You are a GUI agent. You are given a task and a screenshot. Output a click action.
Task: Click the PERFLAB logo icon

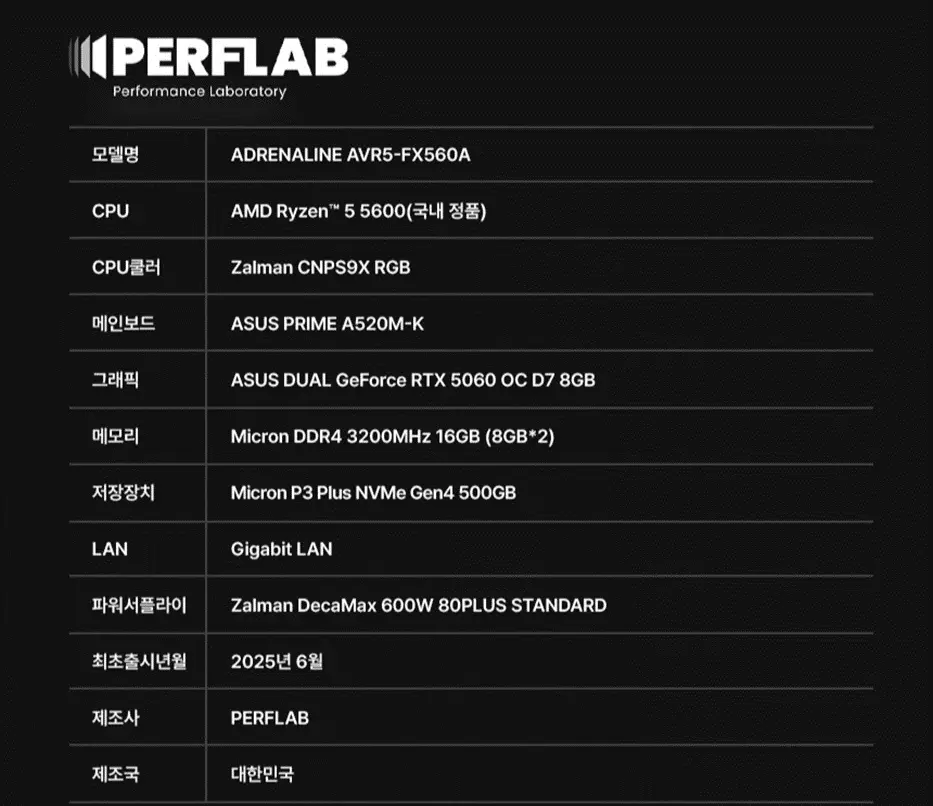coord(87,57)
